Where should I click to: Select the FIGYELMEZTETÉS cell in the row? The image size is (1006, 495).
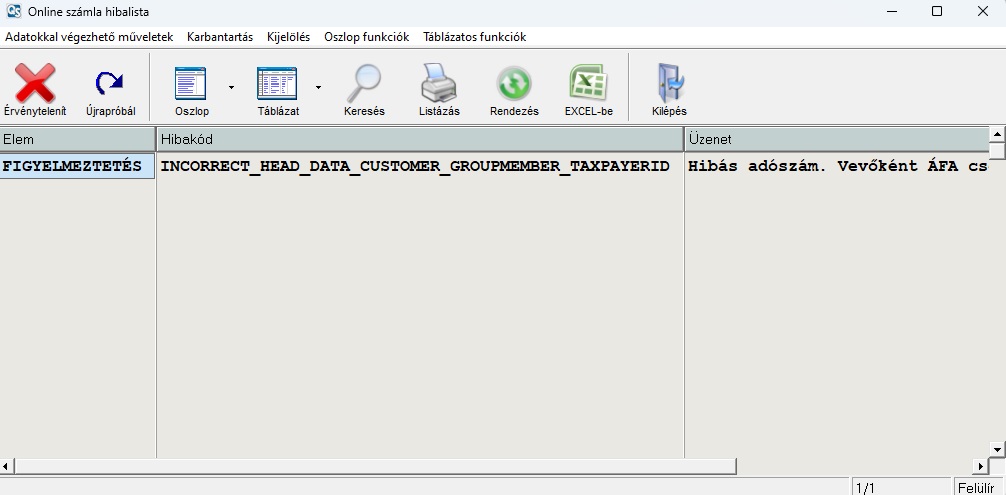pos(77,166)
